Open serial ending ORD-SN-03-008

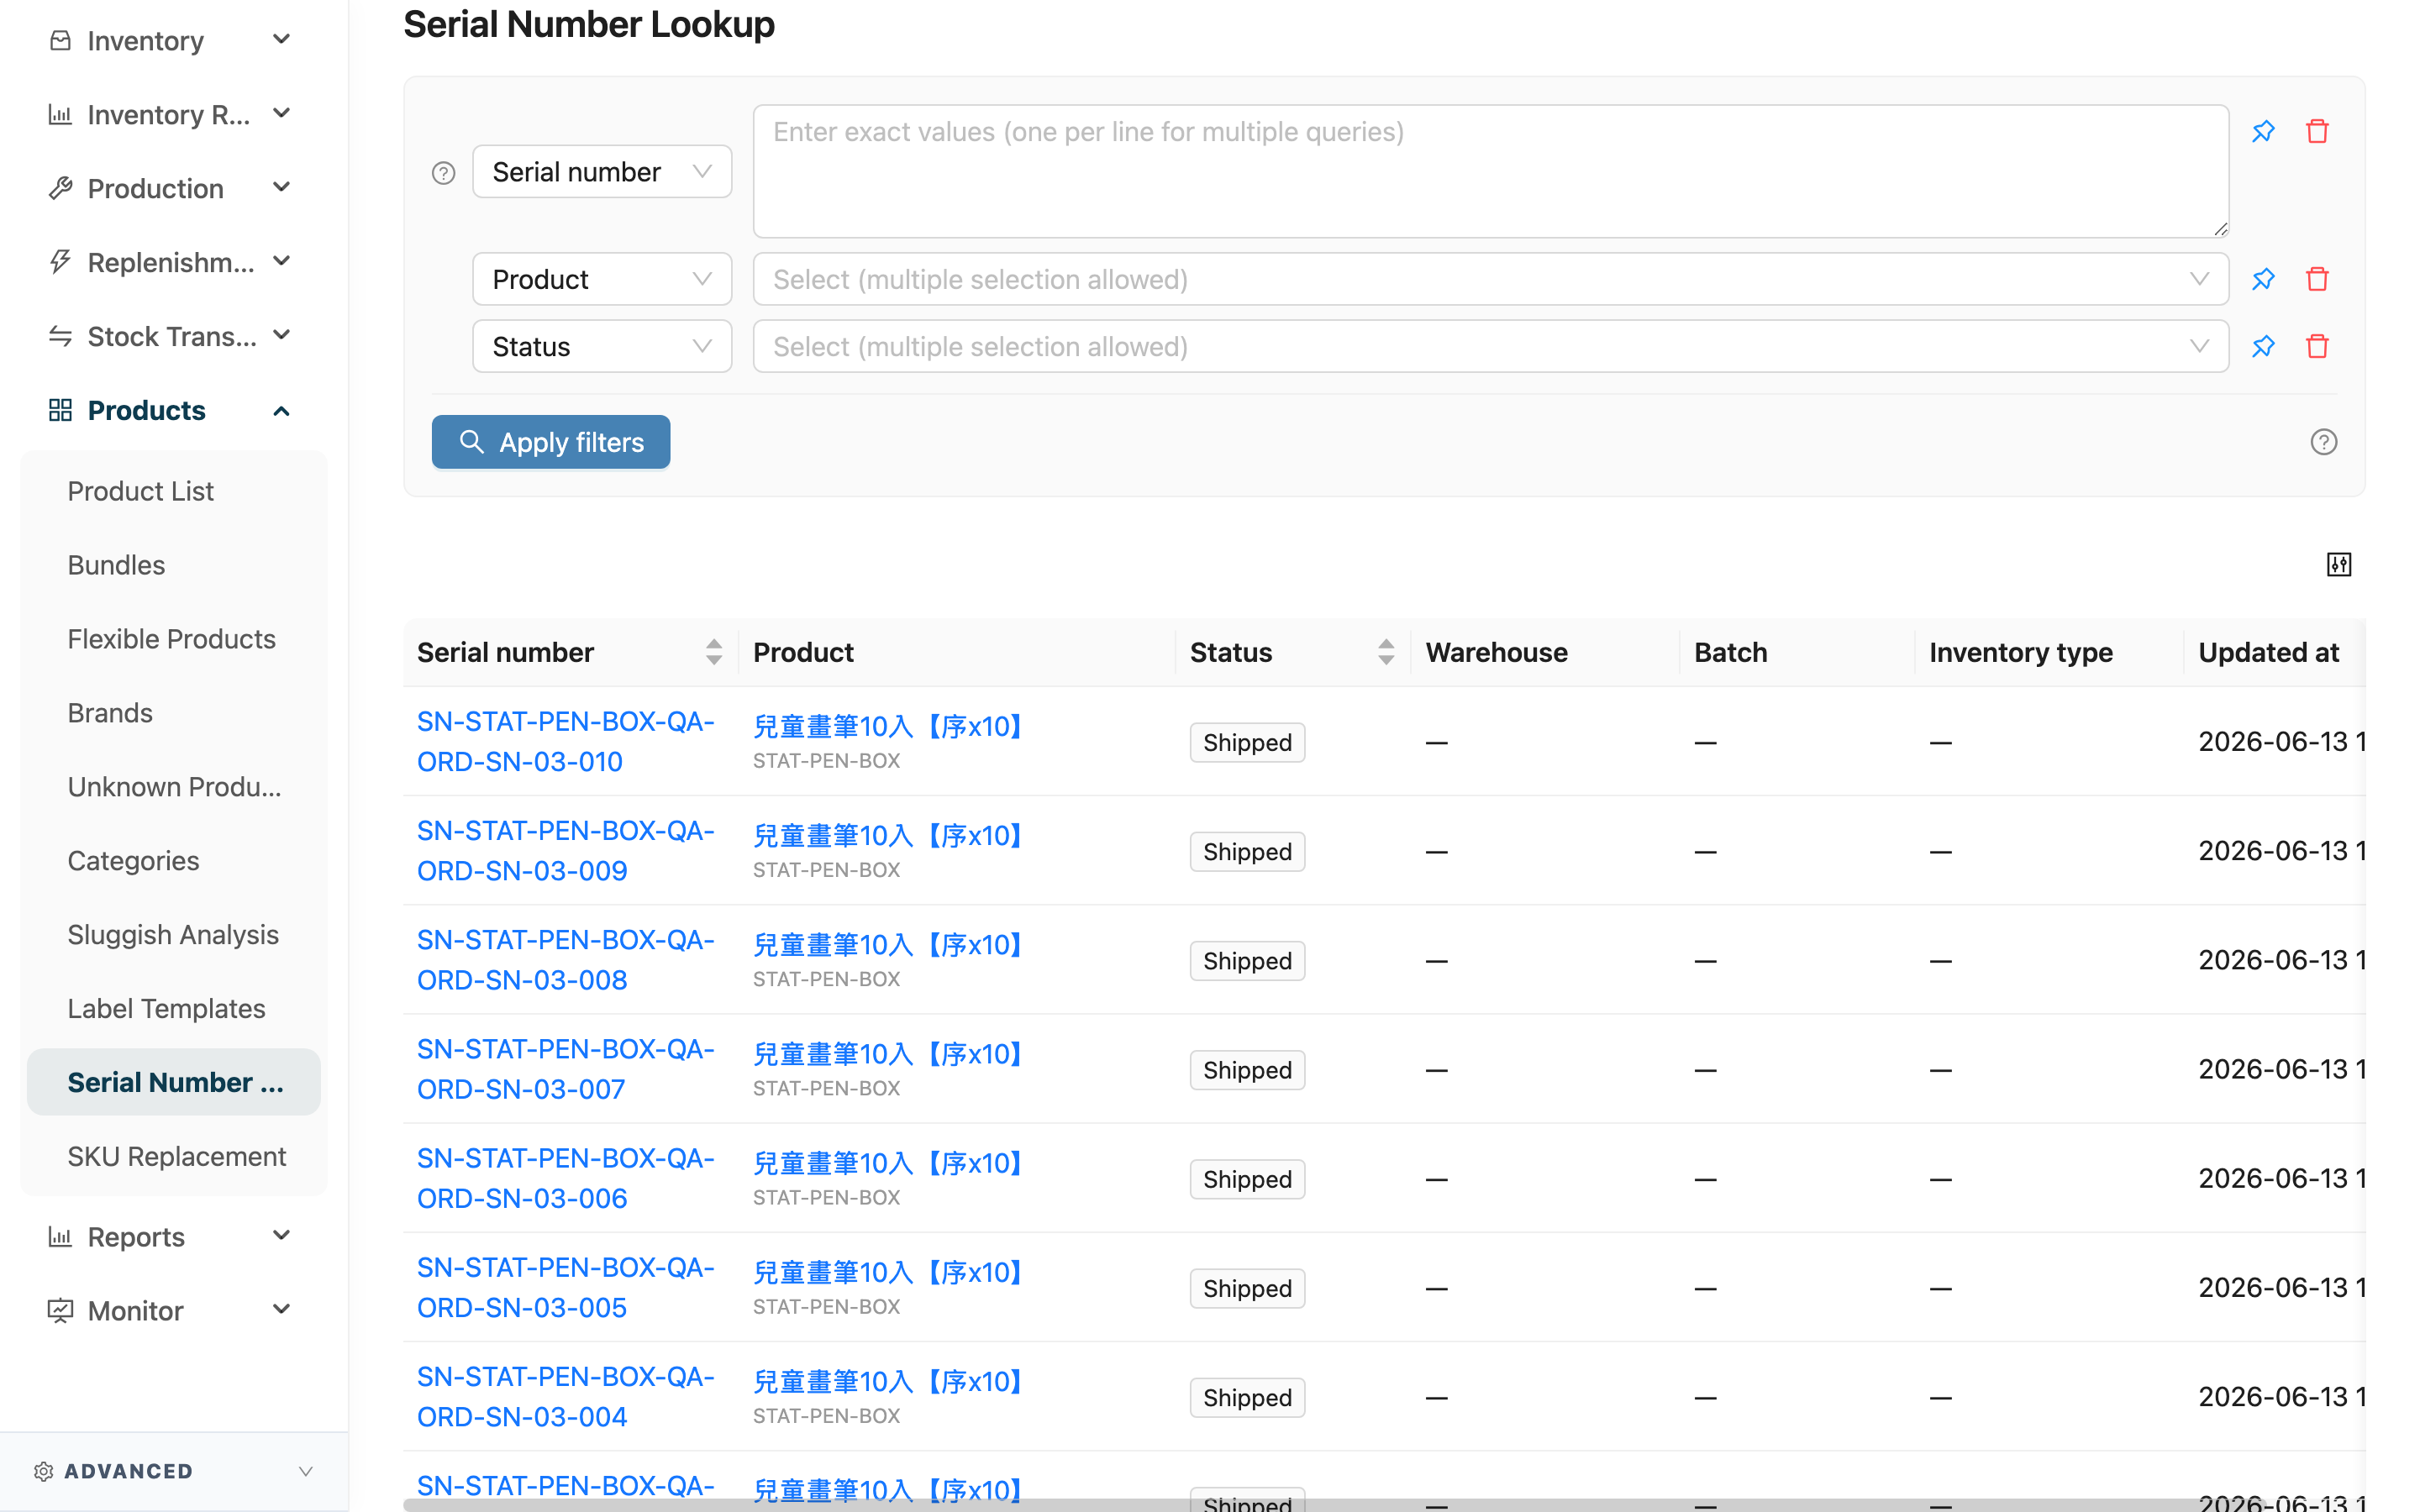pos(565,960)
